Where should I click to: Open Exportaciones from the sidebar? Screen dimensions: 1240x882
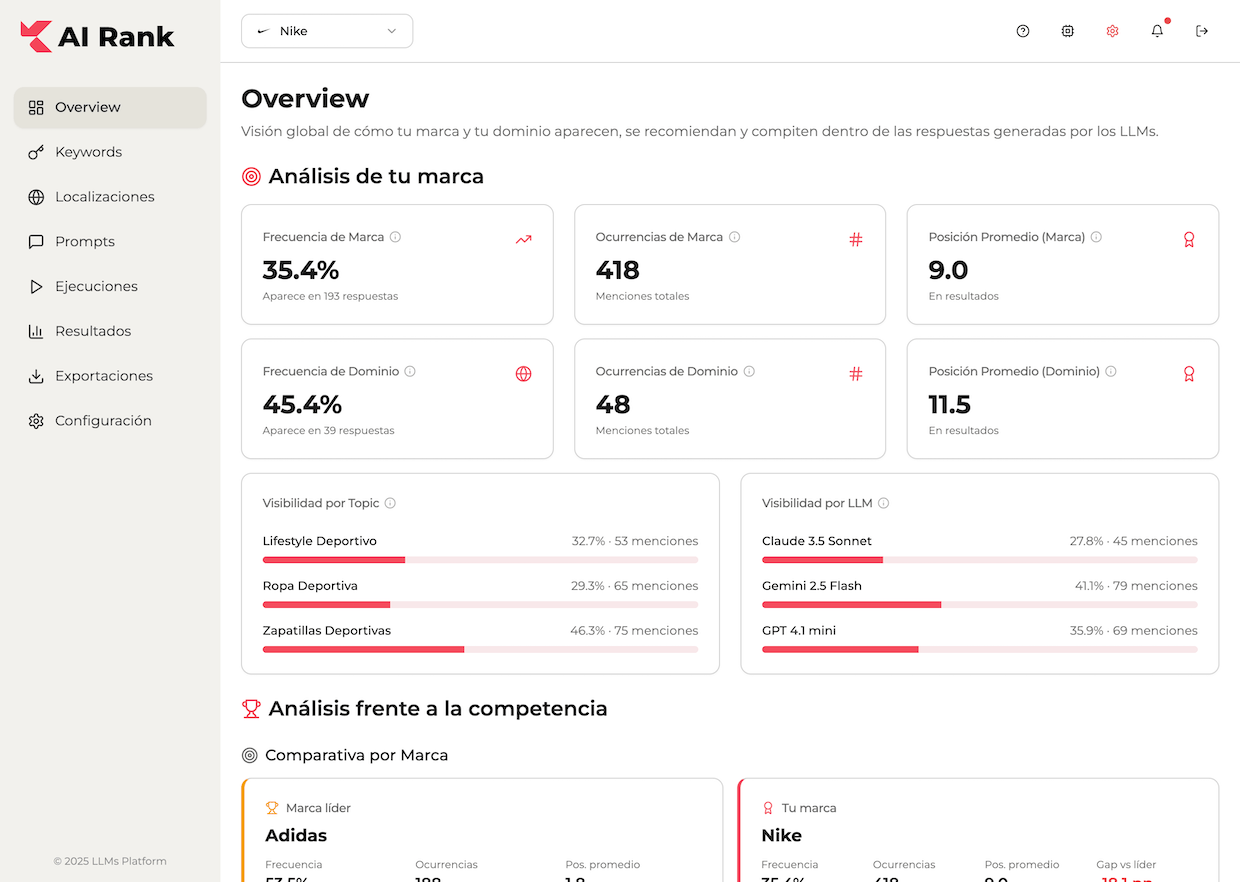(x=103, y=376)
